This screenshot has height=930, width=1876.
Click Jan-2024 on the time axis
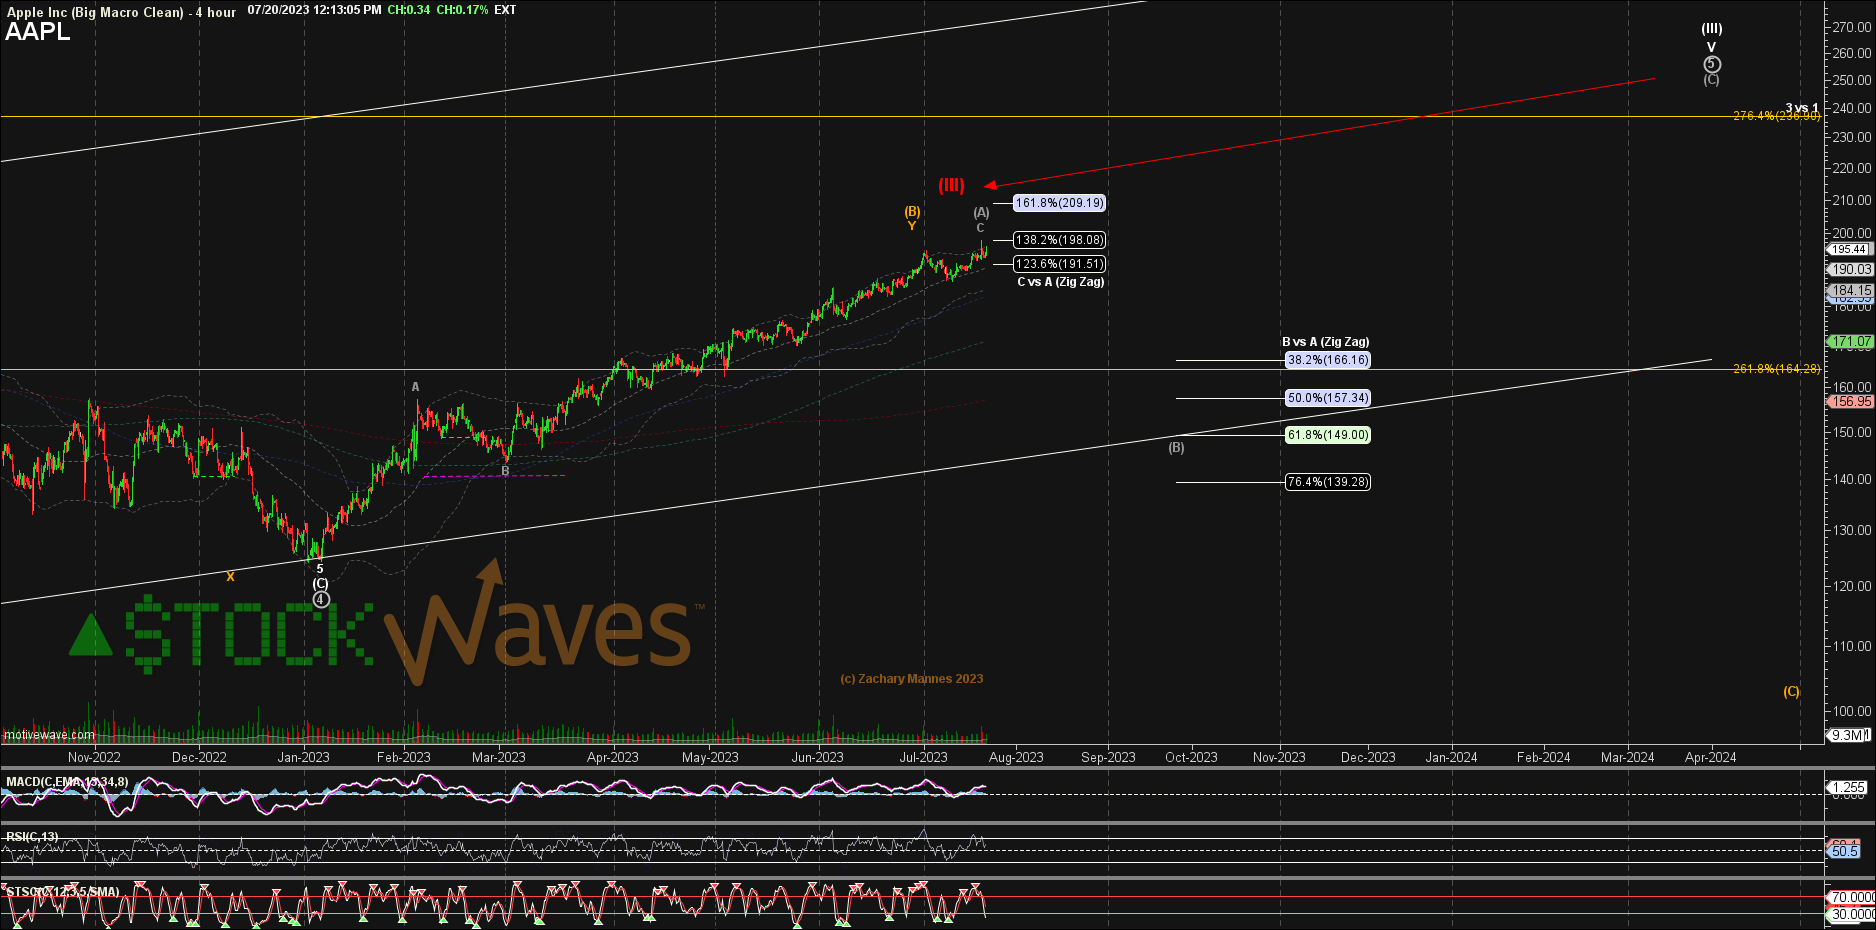pos(1451,757)
